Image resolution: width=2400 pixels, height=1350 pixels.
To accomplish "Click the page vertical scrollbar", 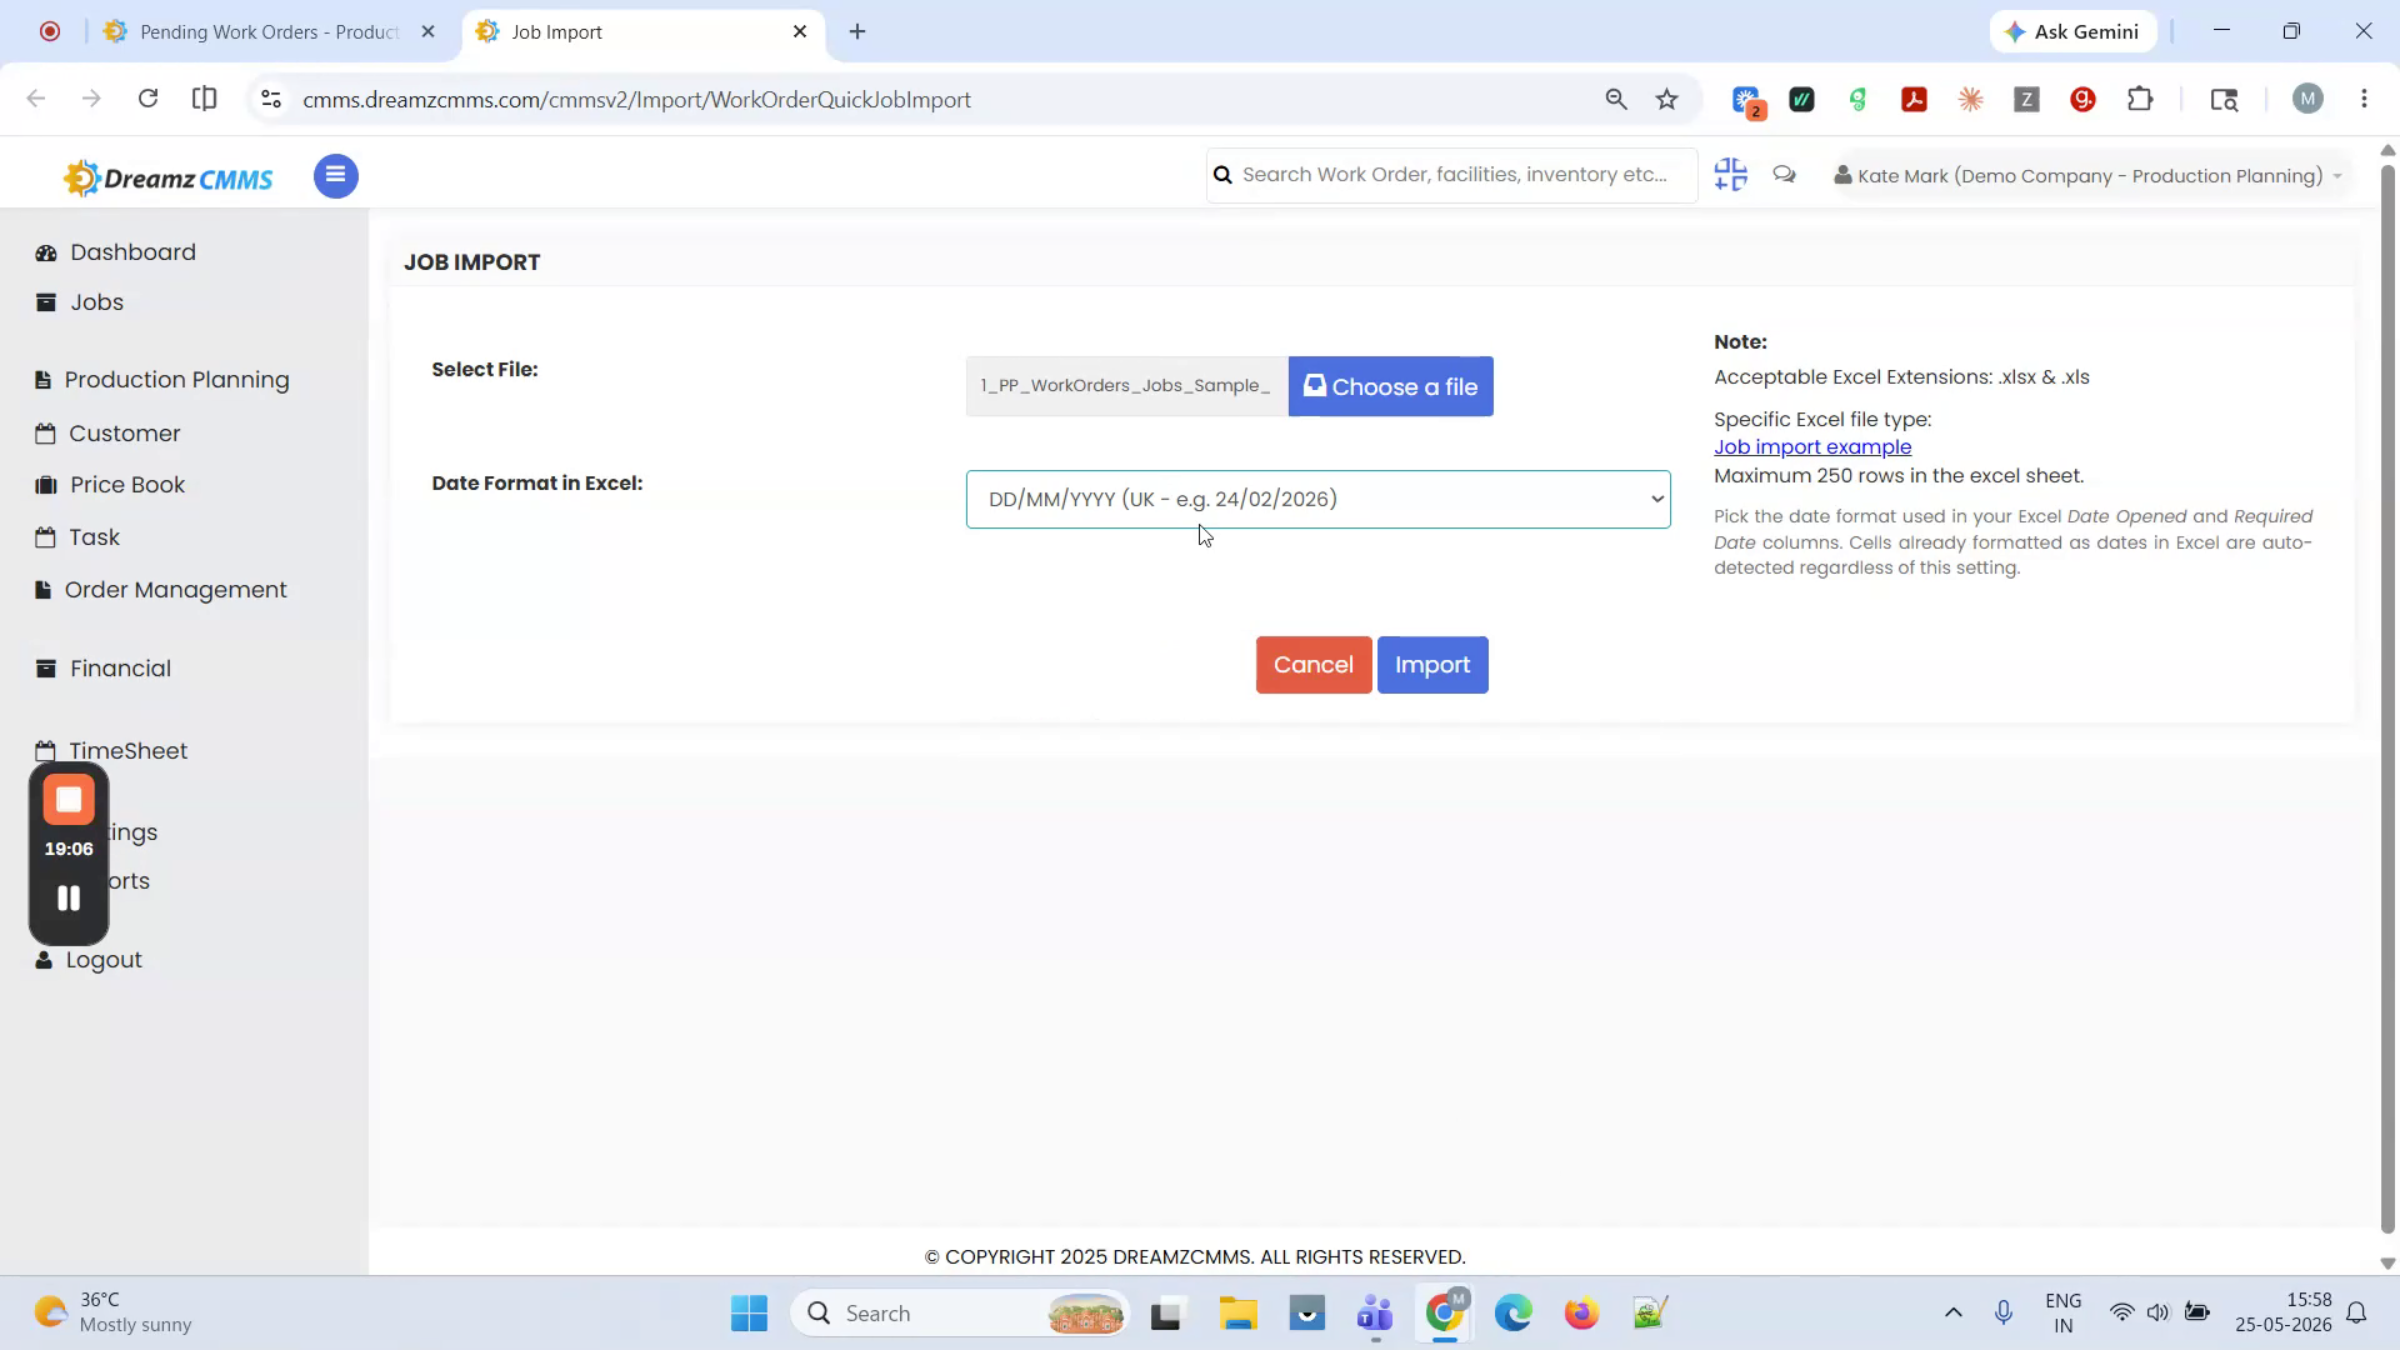I will [2388, 700].
